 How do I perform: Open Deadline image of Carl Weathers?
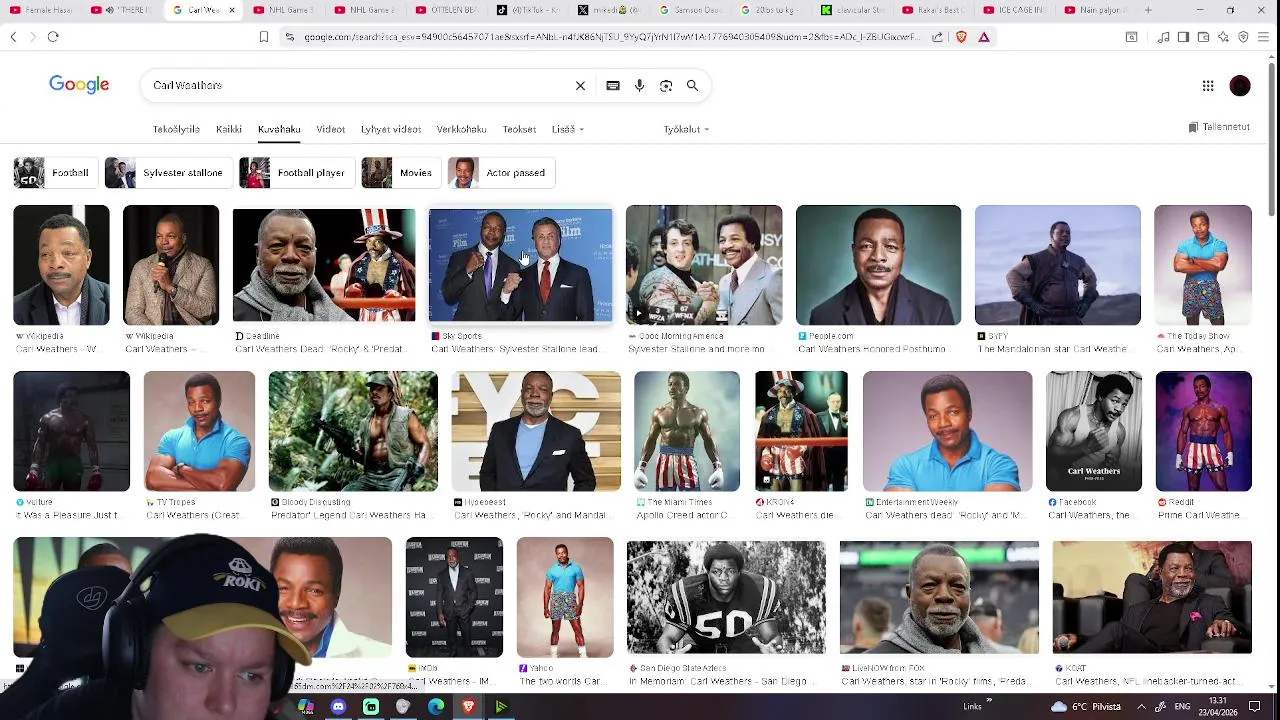tap(324, 265)
